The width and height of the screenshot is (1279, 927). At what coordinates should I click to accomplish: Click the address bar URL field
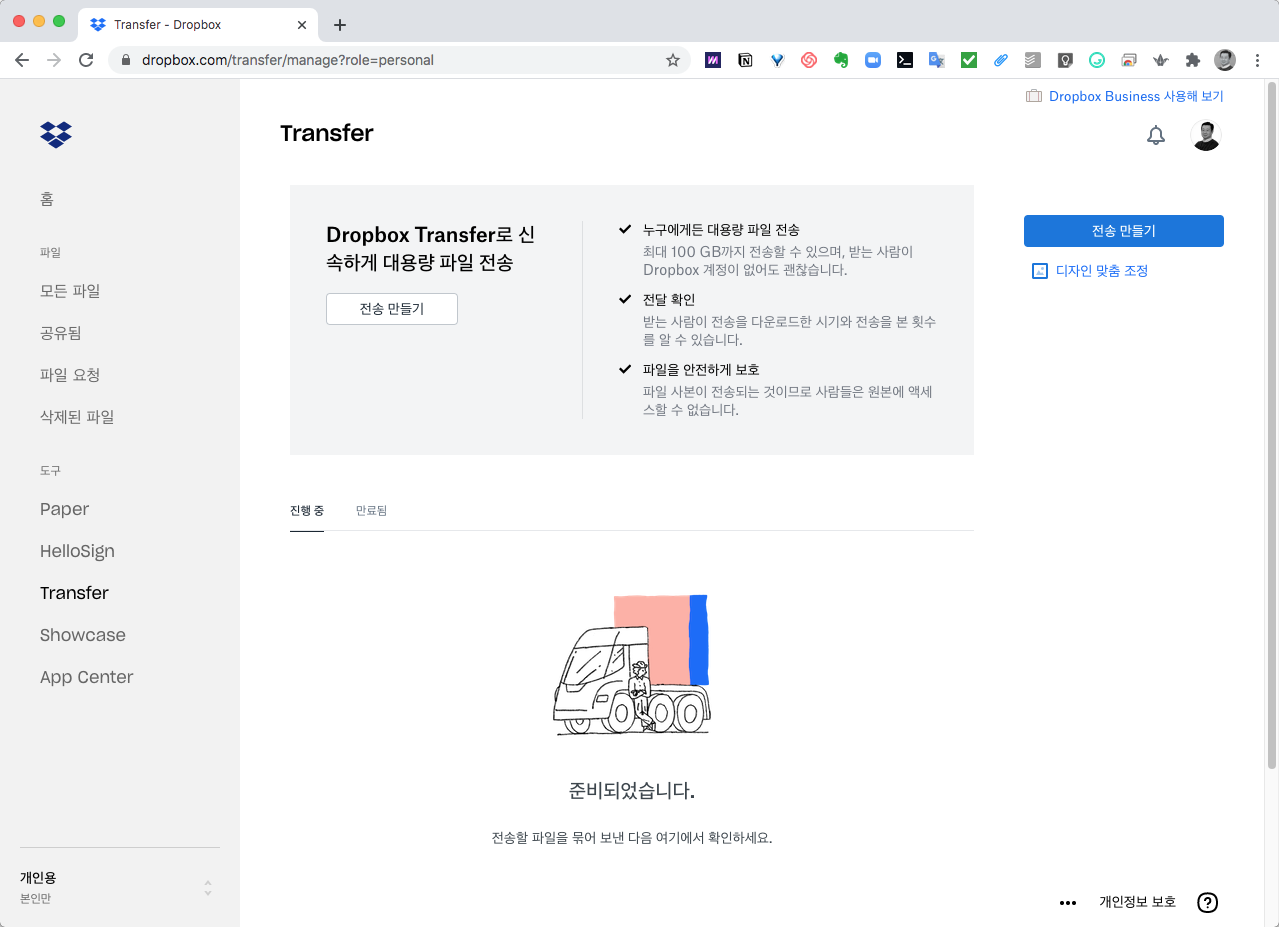tap(399, 60)
